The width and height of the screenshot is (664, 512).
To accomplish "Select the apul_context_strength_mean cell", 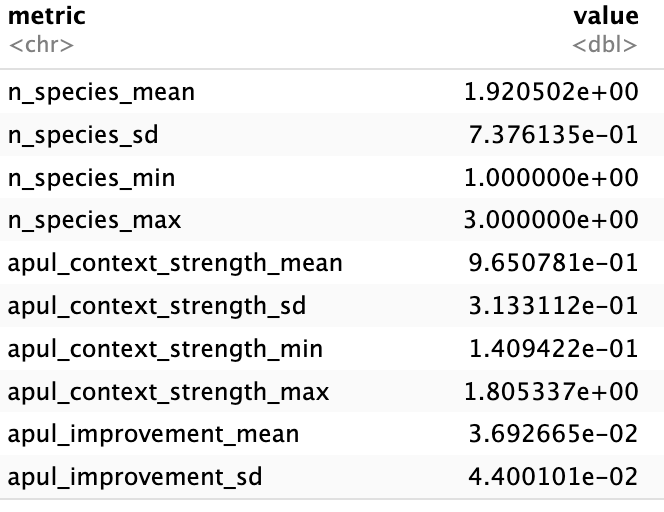I will pyautogui.click(x=175, y=263).
